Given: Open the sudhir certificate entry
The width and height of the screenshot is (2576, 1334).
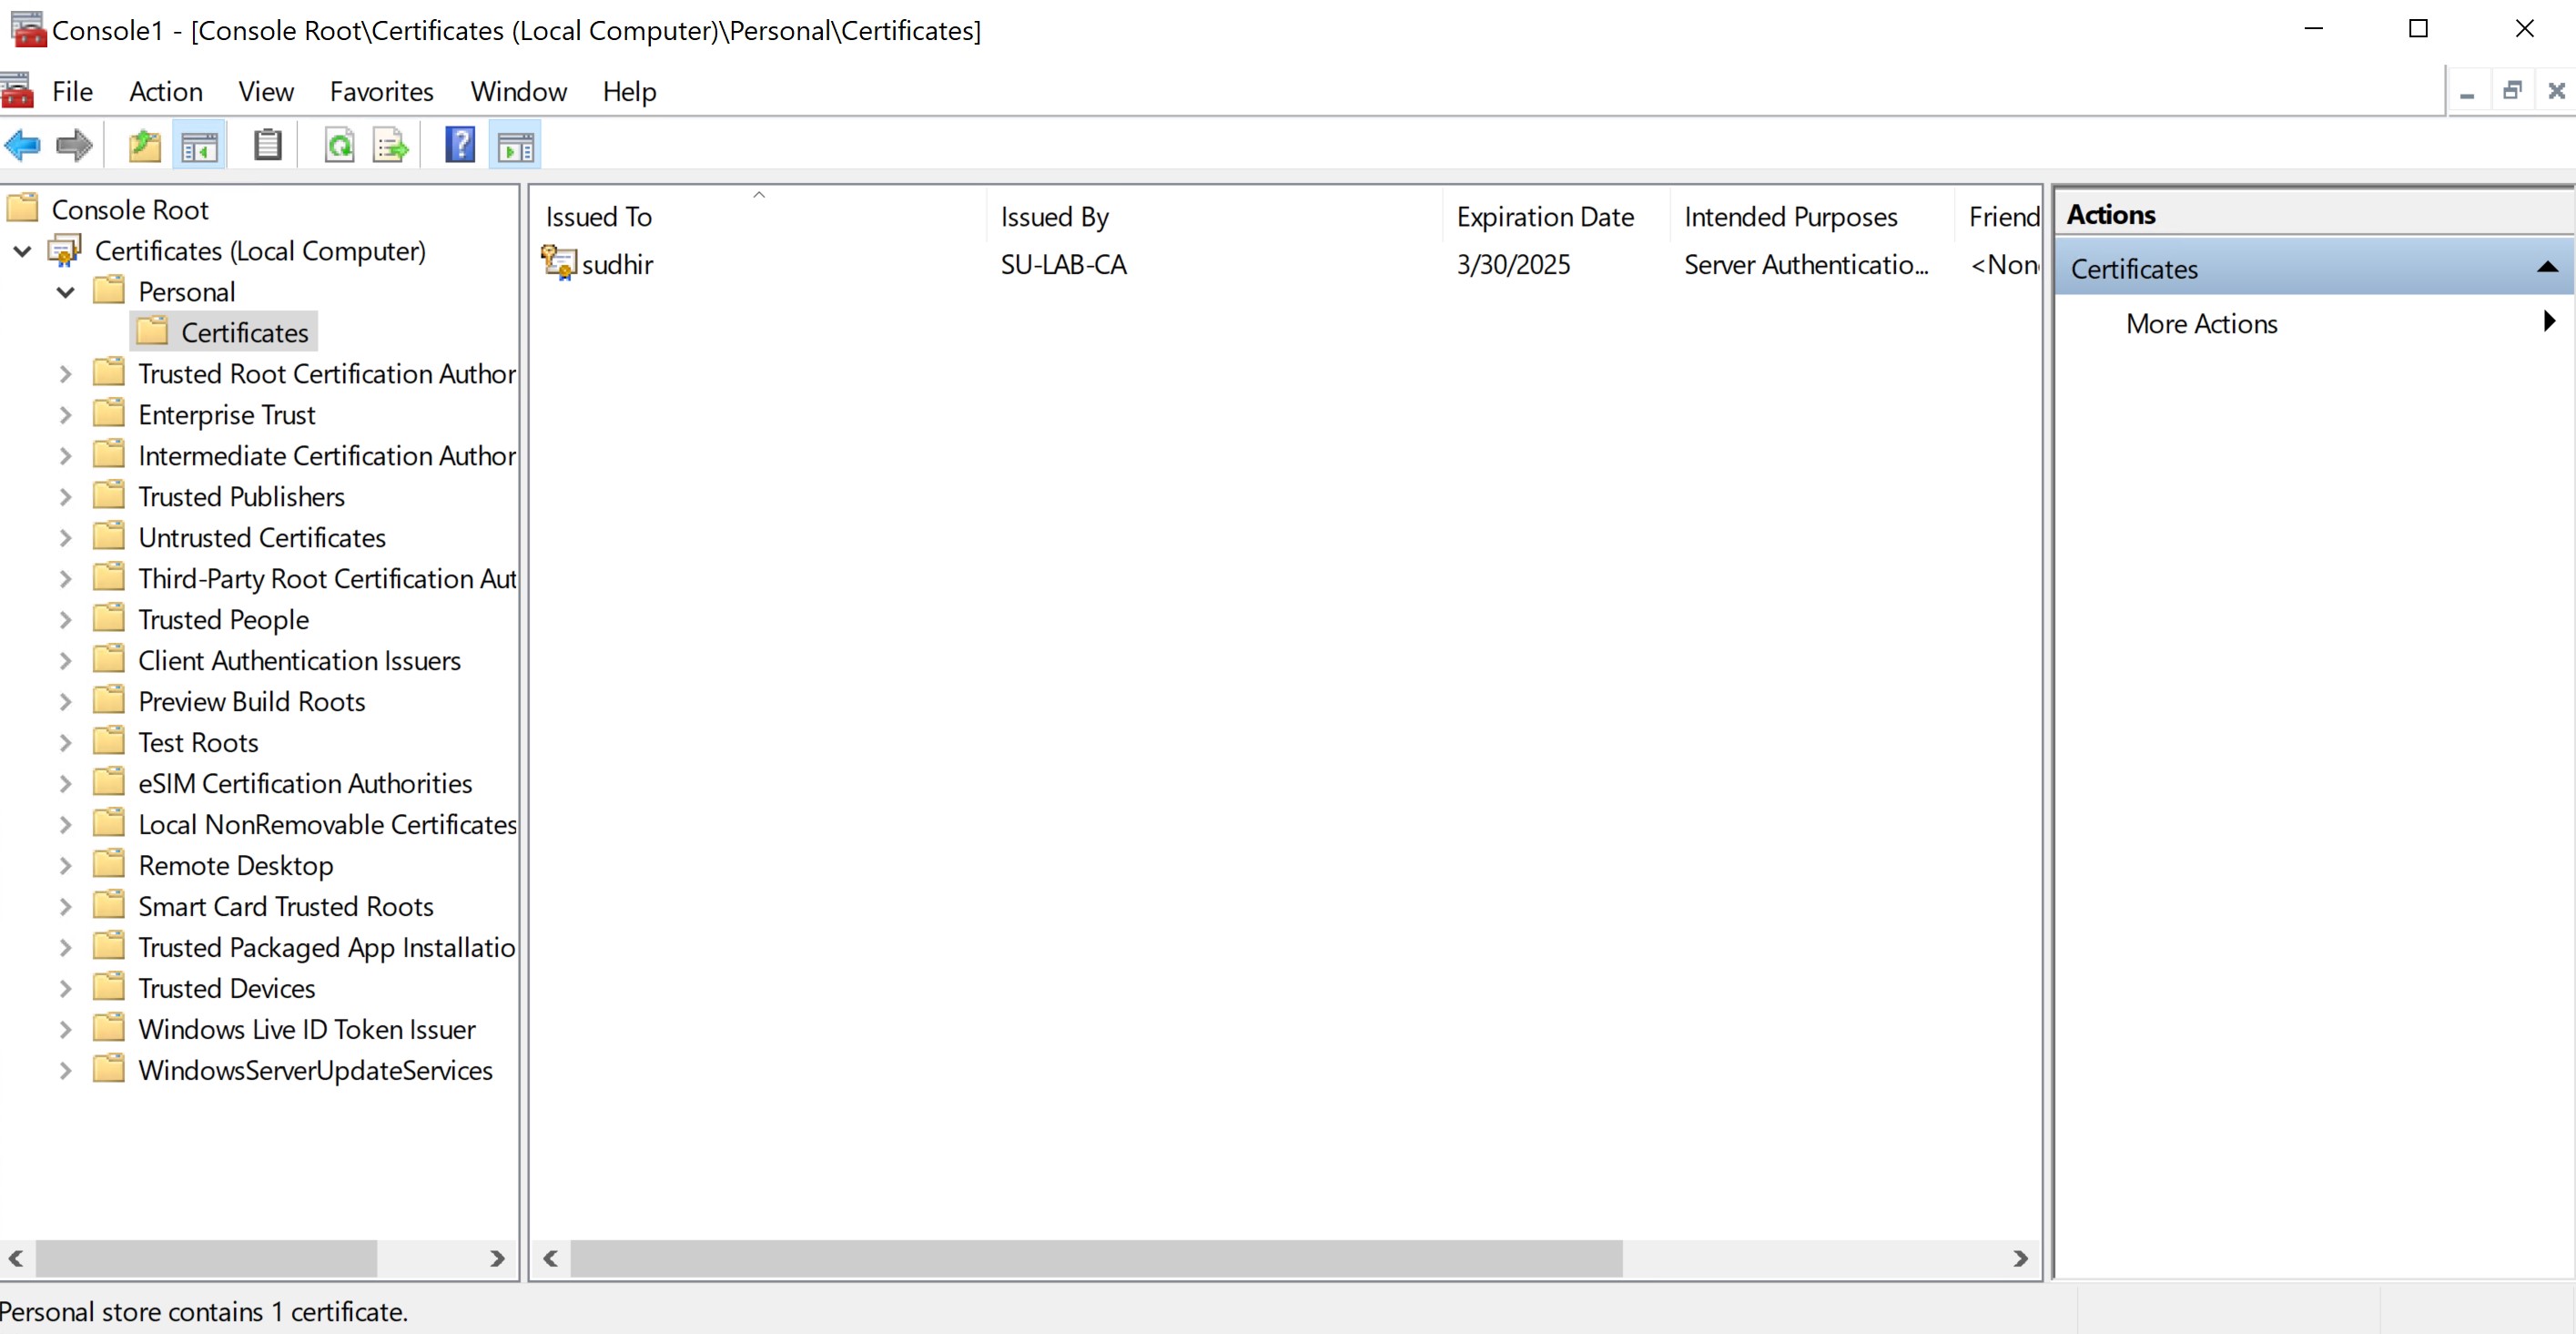Looking at the screenshot, I should click(x=616, y=265).
